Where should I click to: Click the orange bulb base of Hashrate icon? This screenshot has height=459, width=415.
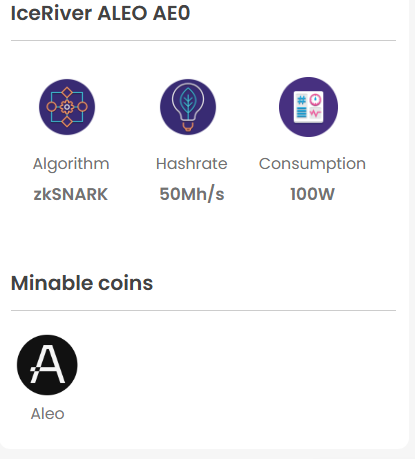188,126
